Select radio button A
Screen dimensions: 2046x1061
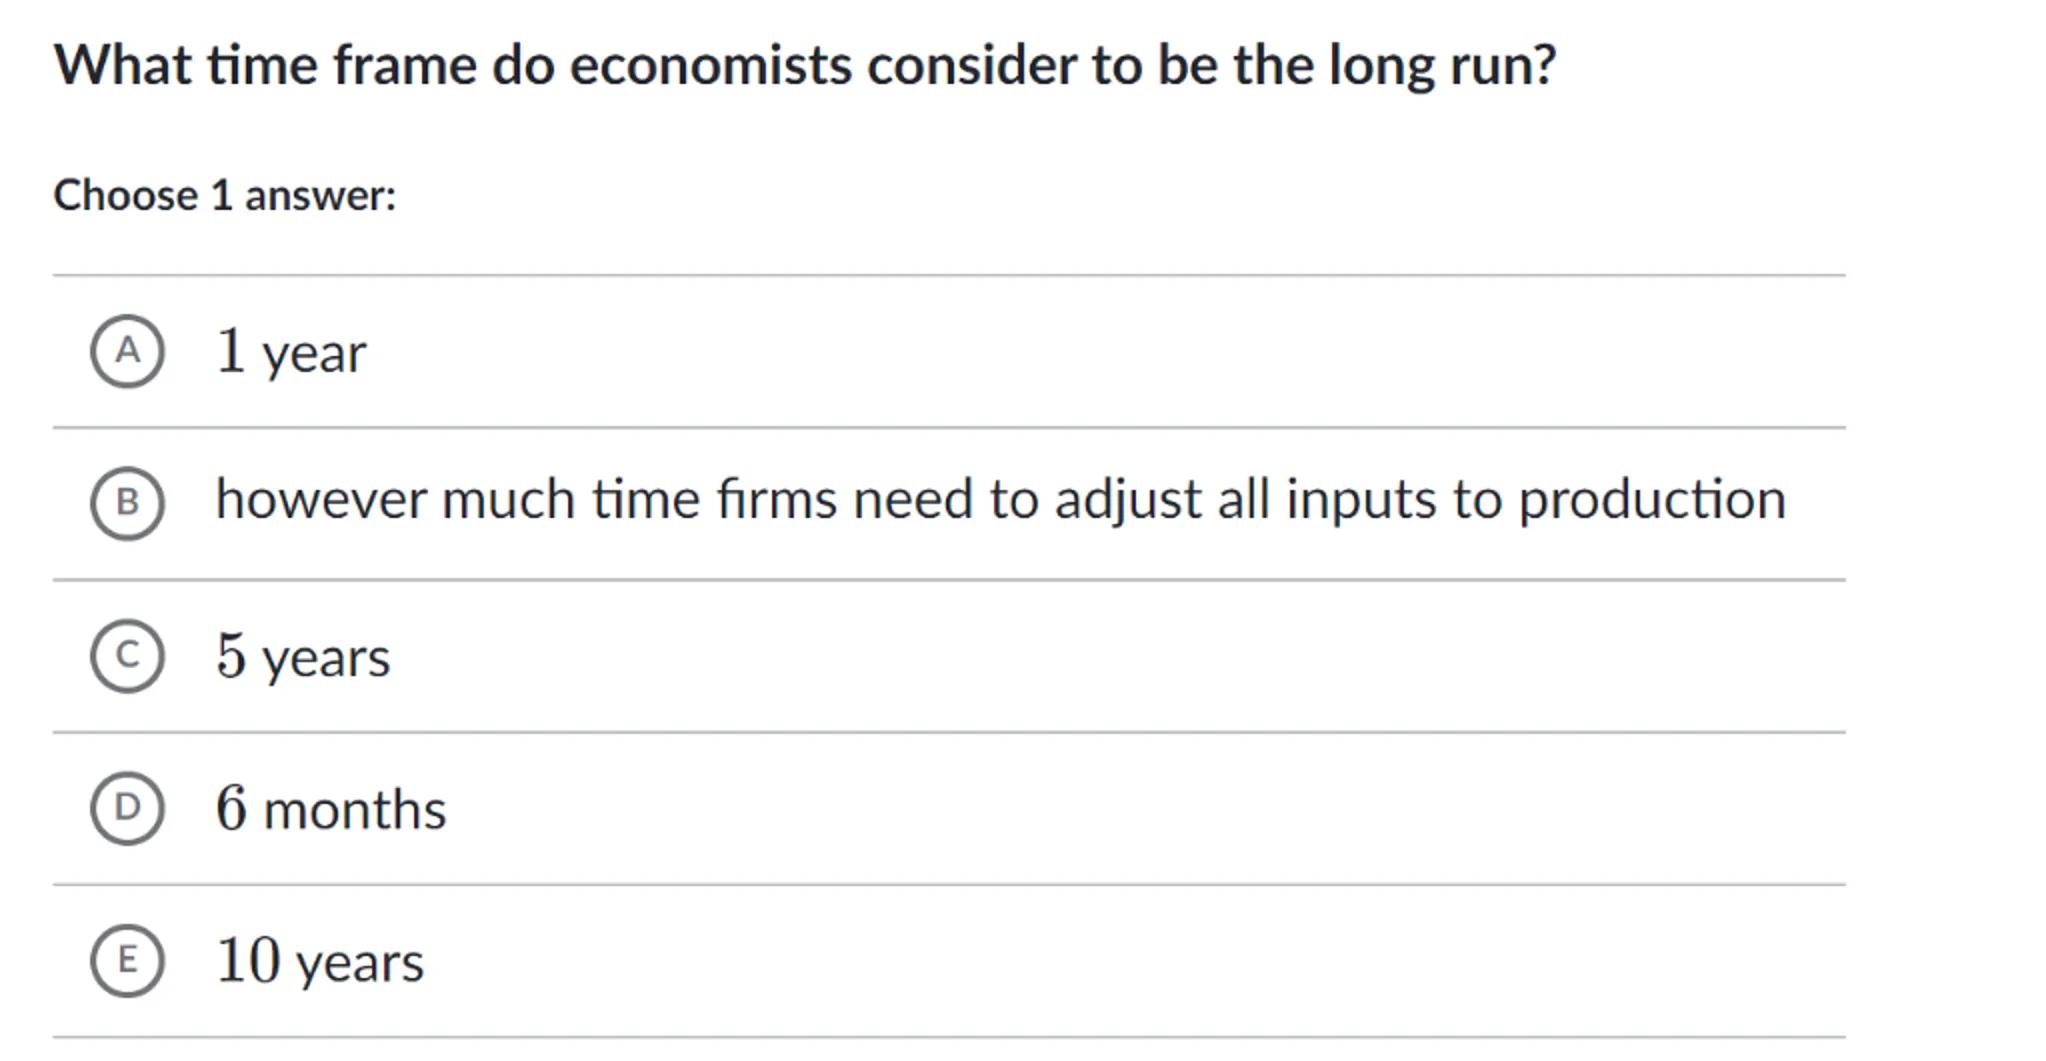tap(127, 351)
